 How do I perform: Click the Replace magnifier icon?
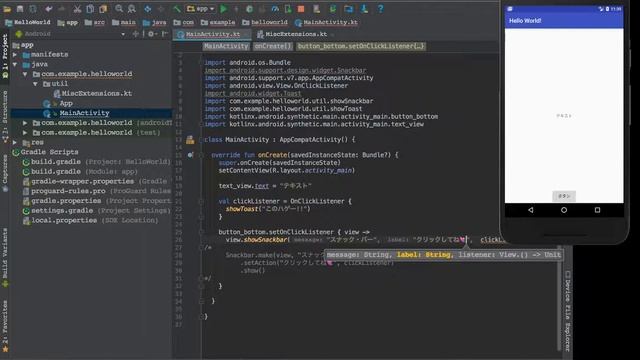[x=132, y=9]
